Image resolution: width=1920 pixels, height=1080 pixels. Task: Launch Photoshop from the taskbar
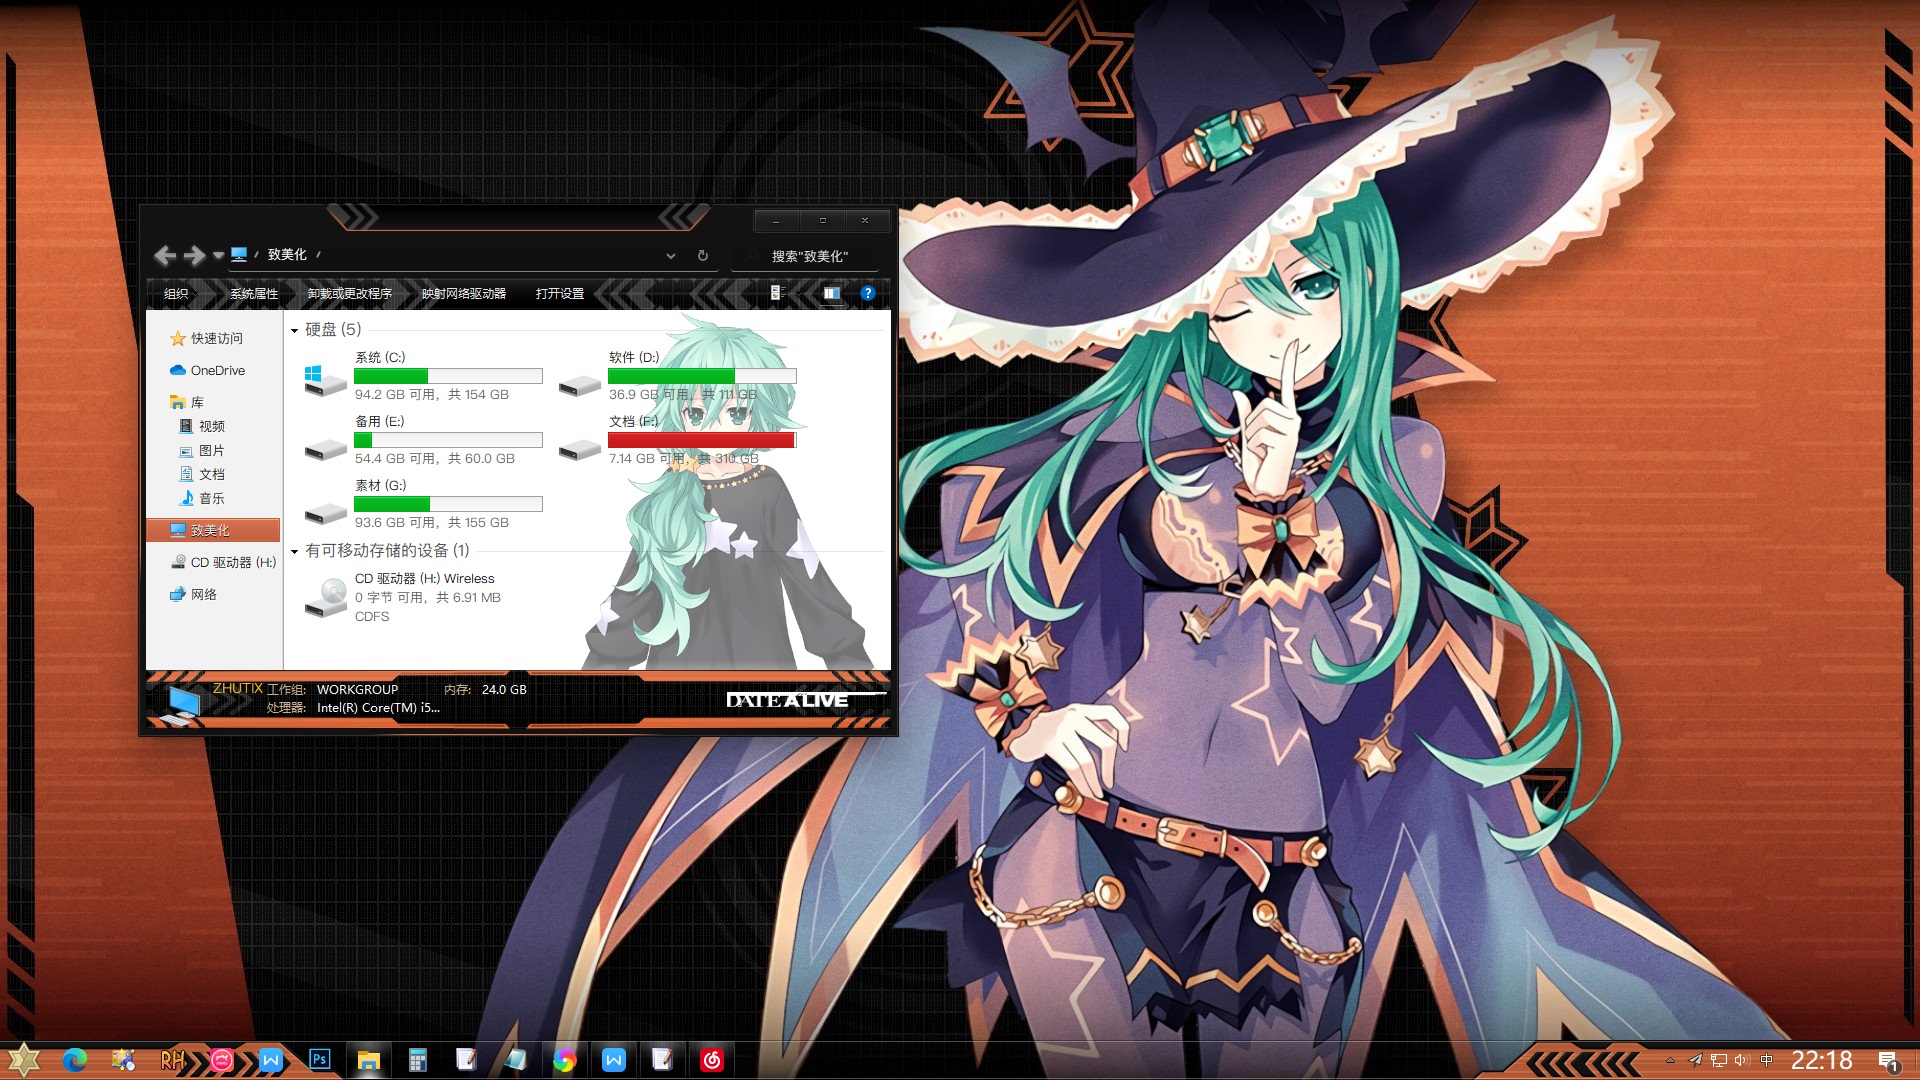[320, 1059]
